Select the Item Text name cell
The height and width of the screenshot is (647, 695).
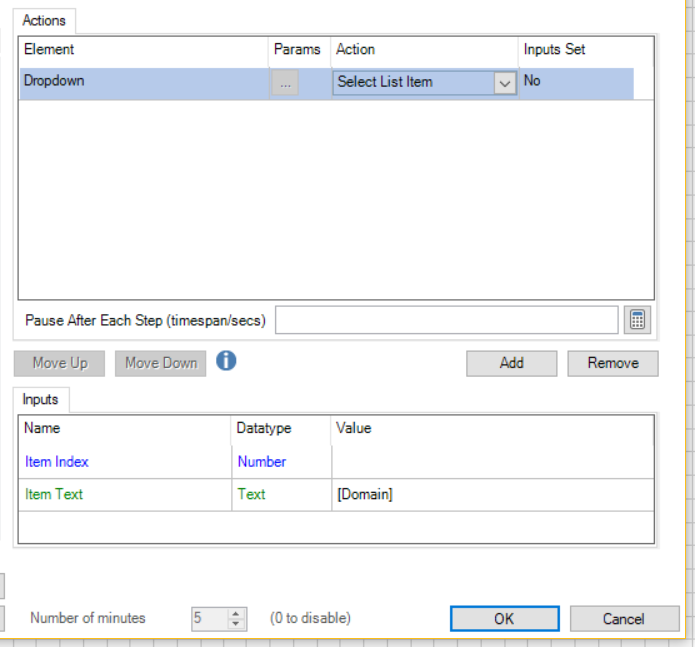125,495
